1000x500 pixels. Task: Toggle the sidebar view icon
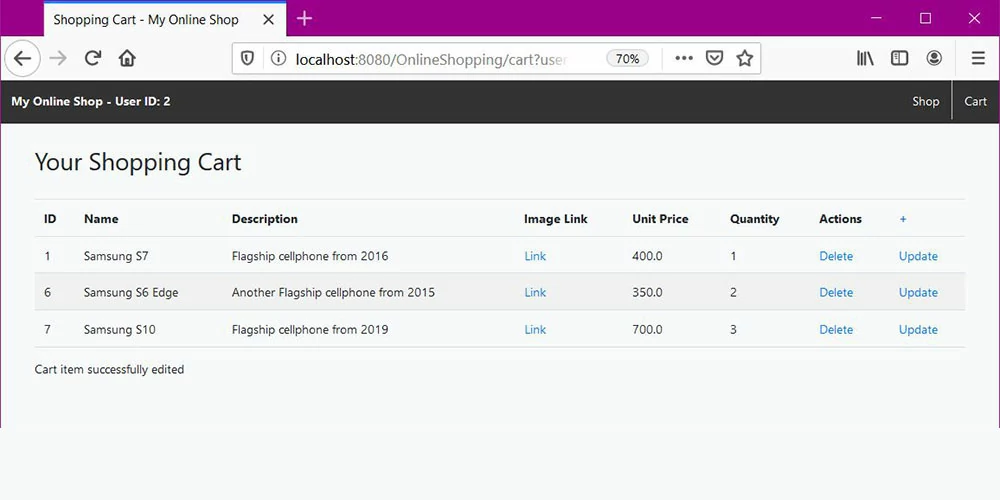coord(899,59)
